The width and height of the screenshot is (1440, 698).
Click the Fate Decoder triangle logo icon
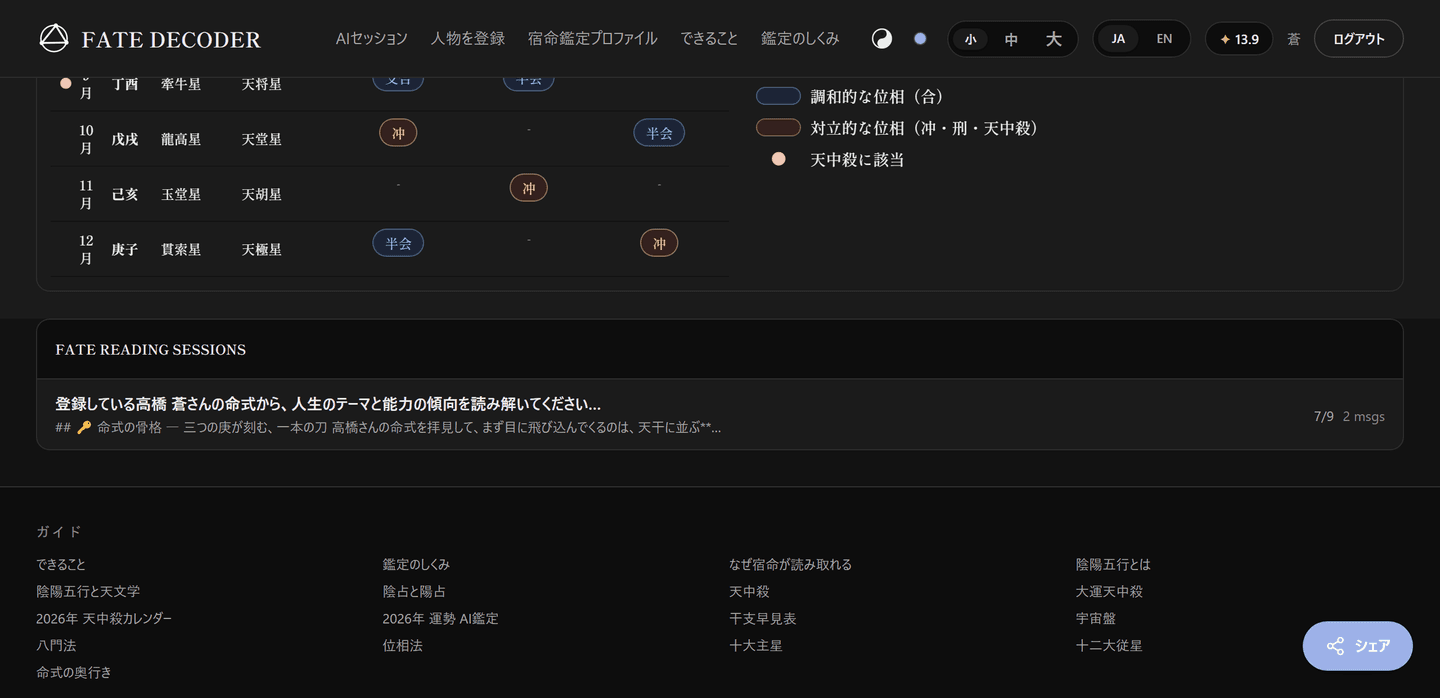54,39
